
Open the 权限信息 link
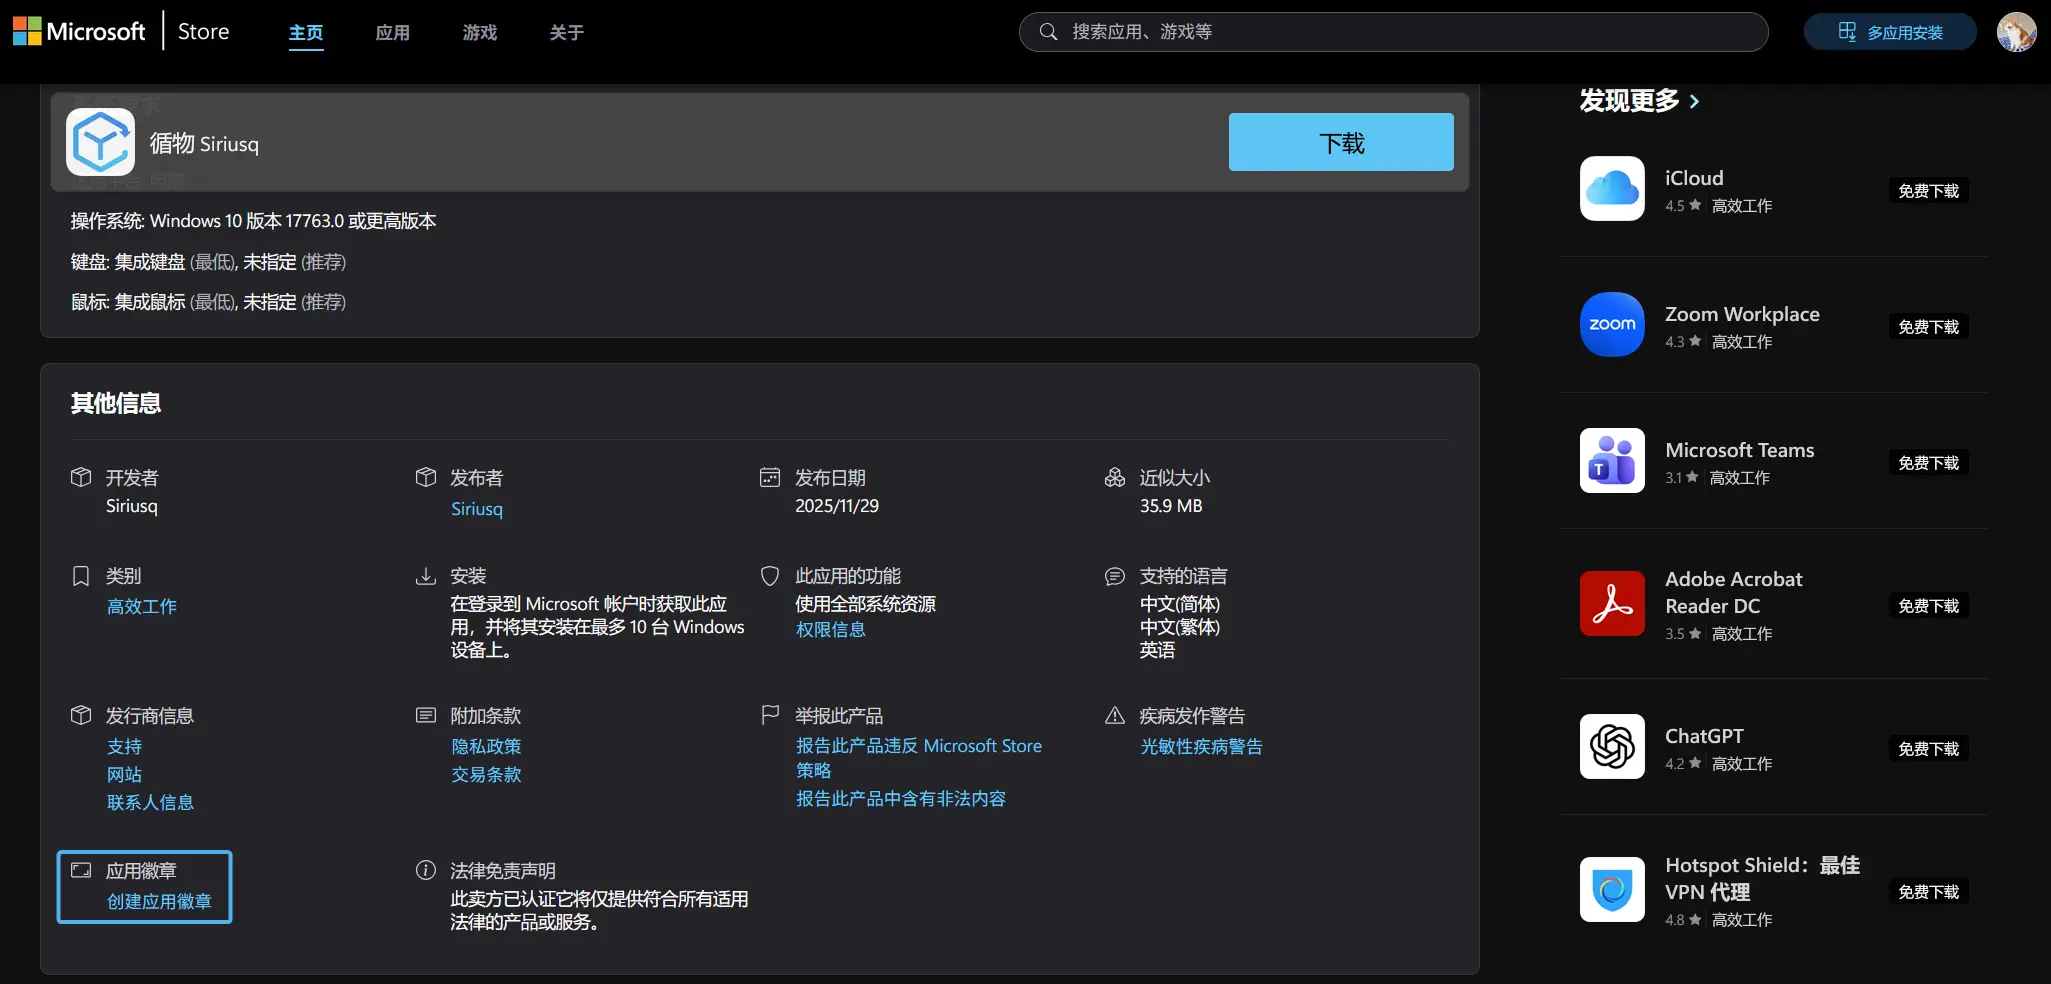coord(829,629)
